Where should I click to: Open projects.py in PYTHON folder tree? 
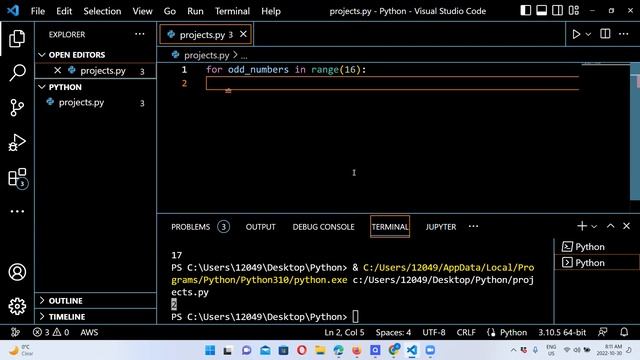click(x=81, y=102)
